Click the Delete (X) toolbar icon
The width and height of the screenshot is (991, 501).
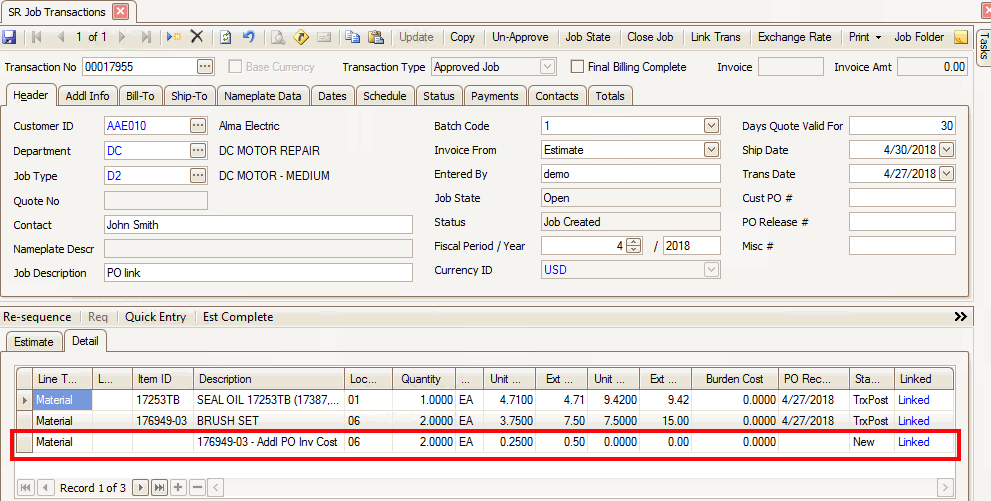(x=197, y=37)
